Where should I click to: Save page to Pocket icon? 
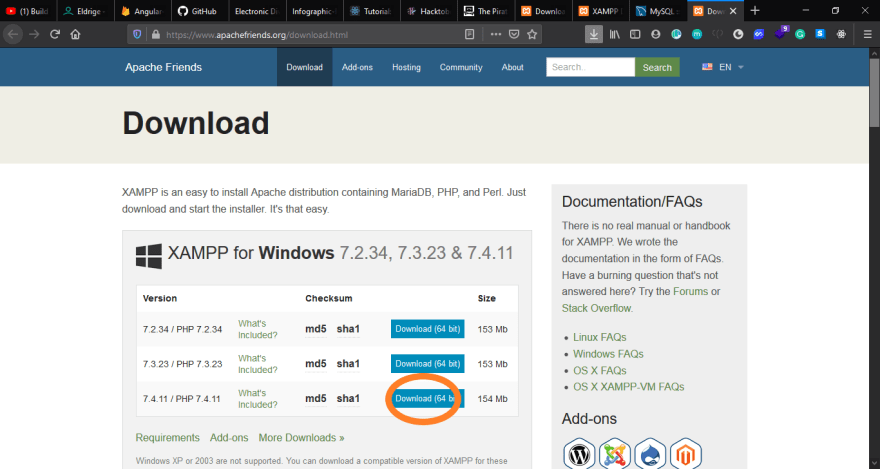[x=514, y=34]
